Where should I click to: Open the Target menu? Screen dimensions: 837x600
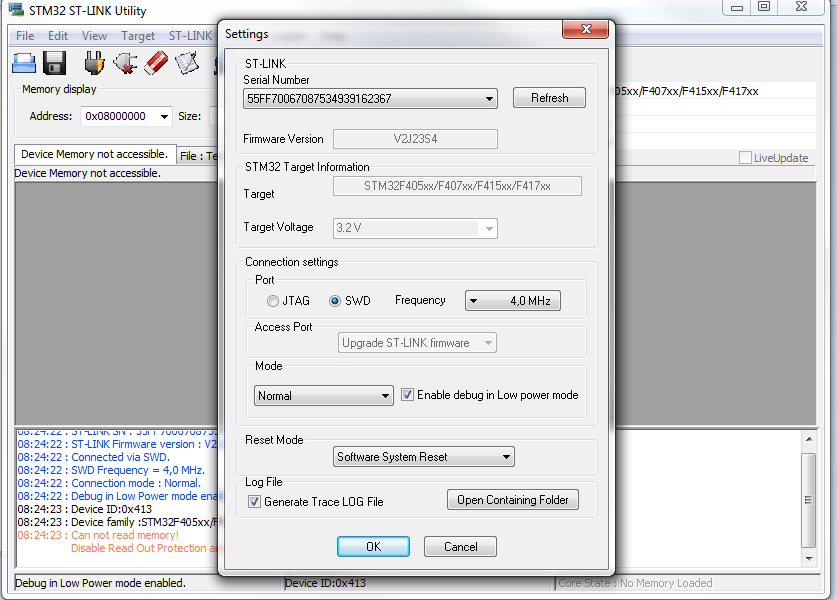(138, 36)
